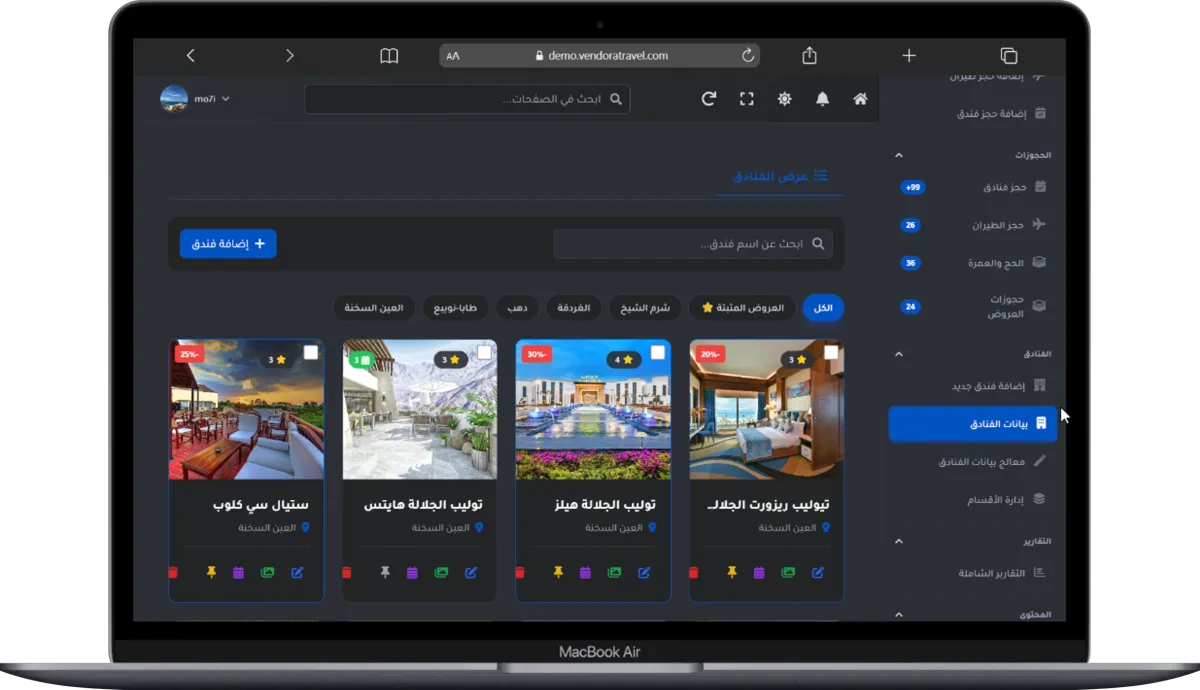
Task: Tick the checkbox on توليب الجلالة هيلز card
Action: pos(658,353)
